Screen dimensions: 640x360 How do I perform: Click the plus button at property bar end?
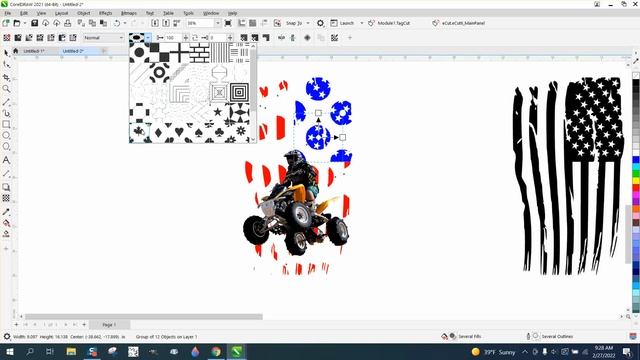click(350, 38)
